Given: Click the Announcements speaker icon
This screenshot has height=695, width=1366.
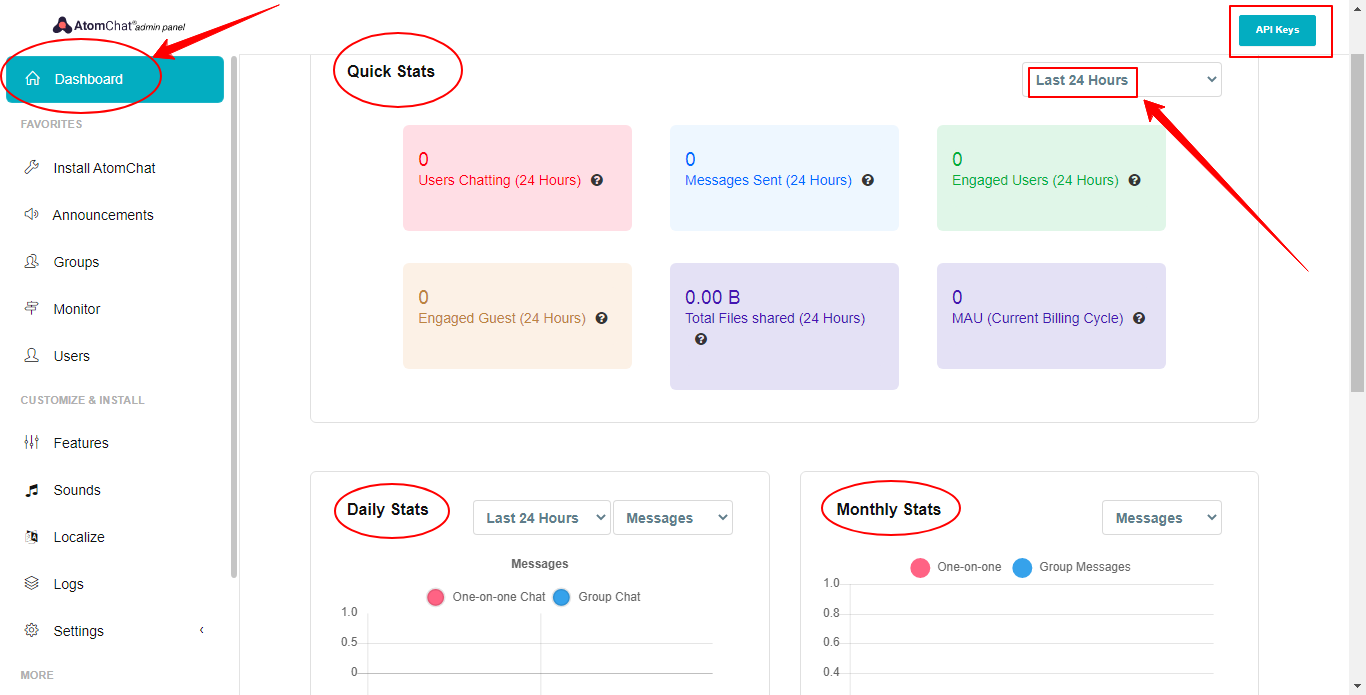Looking at the screenshot, I should pyautogui.click(x=32, y=215).
